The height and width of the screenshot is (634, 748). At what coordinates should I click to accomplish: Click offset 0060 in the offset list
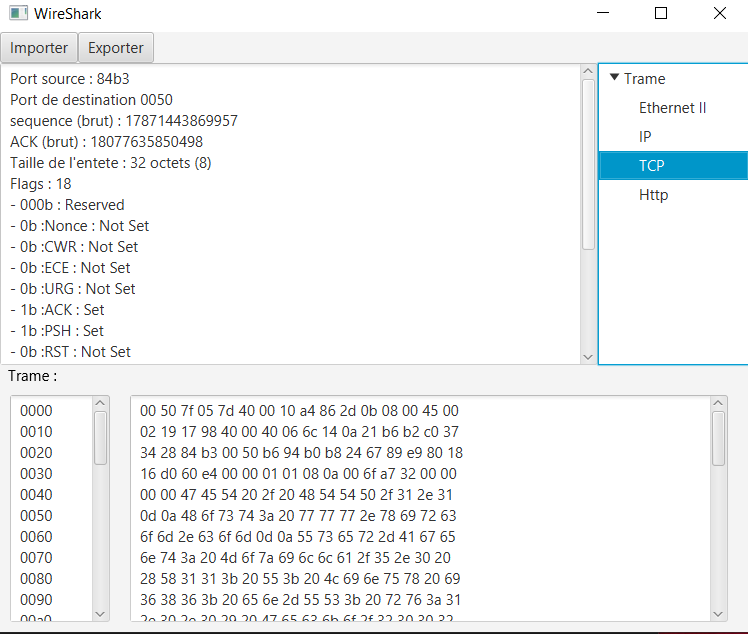pos(36,537)
